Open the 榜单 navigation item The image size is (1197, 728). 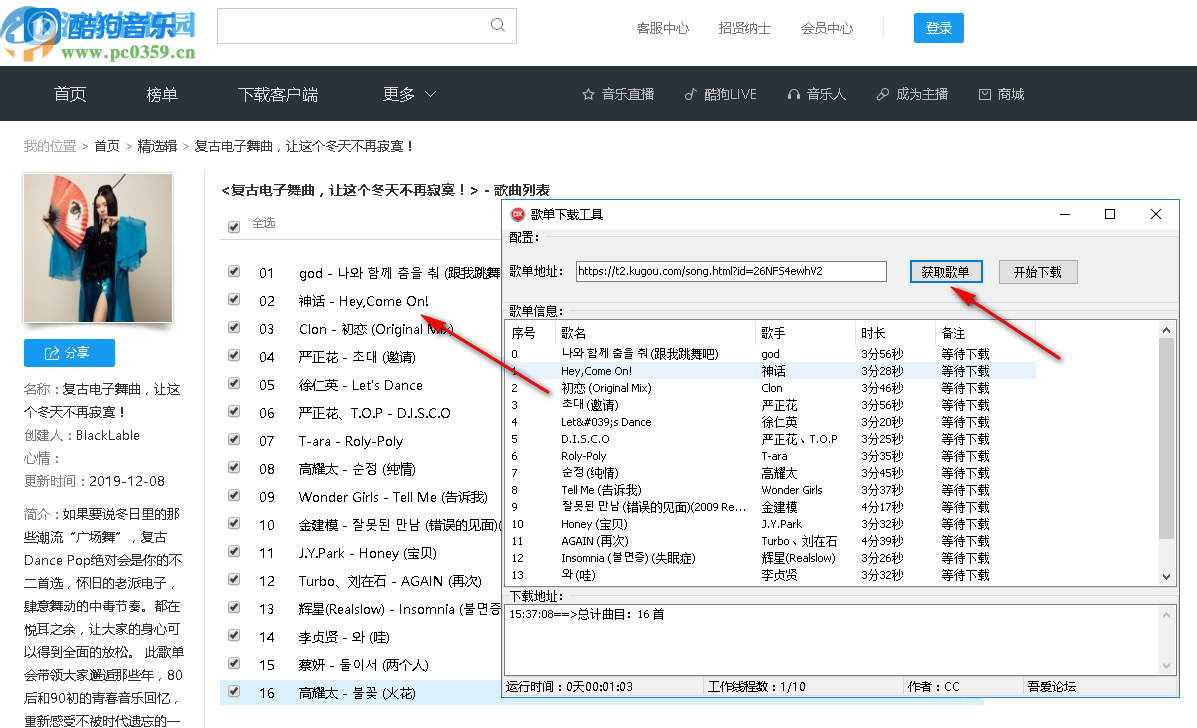161,93
